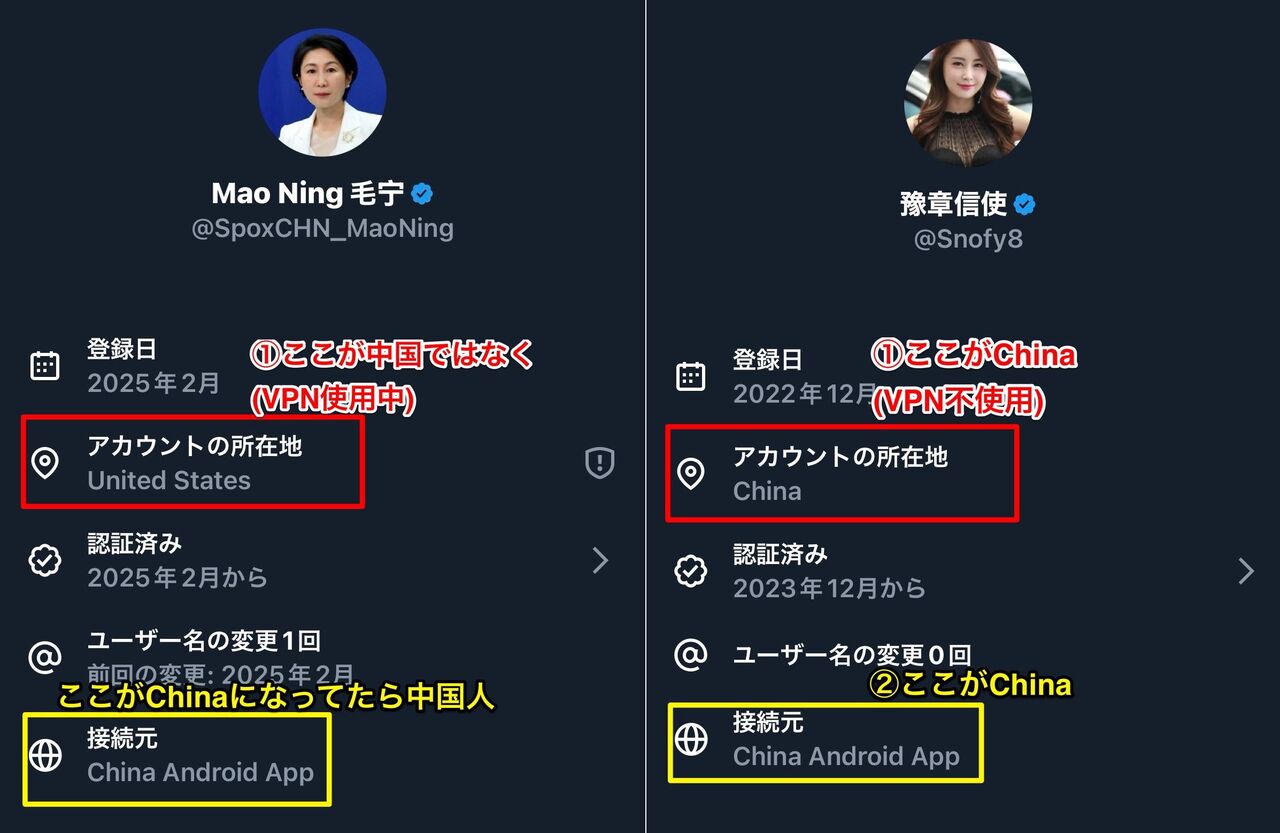Image resolution: width=1280 pixels, height=833 pixels.
Task: Click the verified badge icon beside 2023年12月から
Action: (691, 570)
